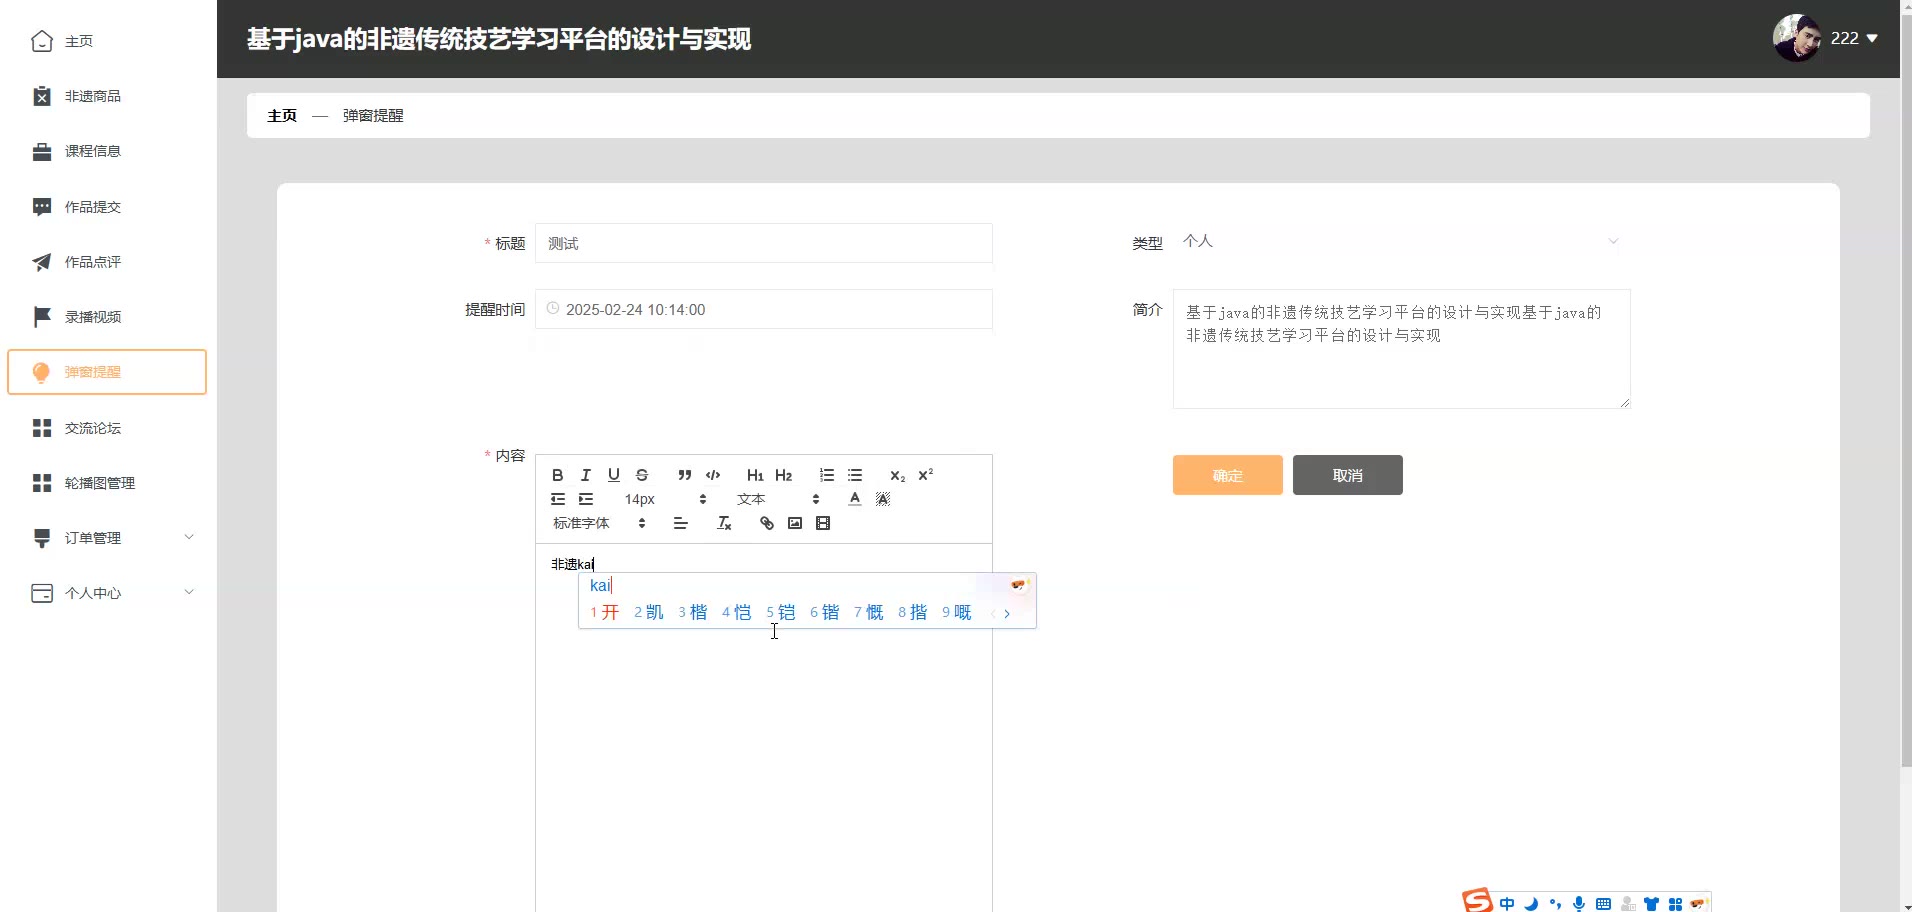
Task: Insert a code block in the editor
Action: tap(713, 475)
